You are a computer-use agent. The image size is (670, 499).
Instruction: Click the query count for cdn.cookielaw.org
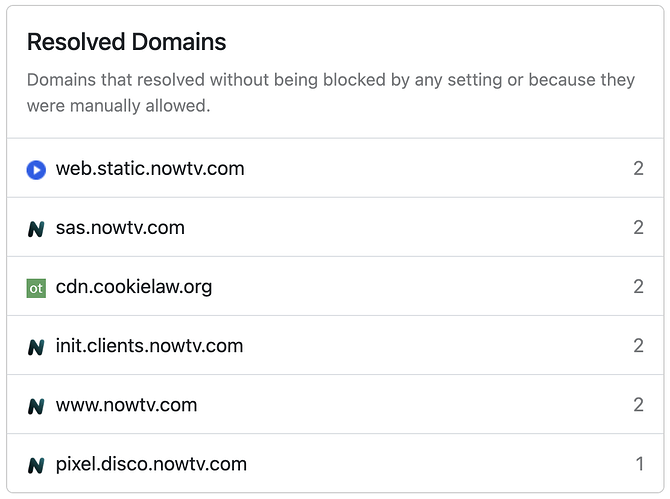pos(638,287)
